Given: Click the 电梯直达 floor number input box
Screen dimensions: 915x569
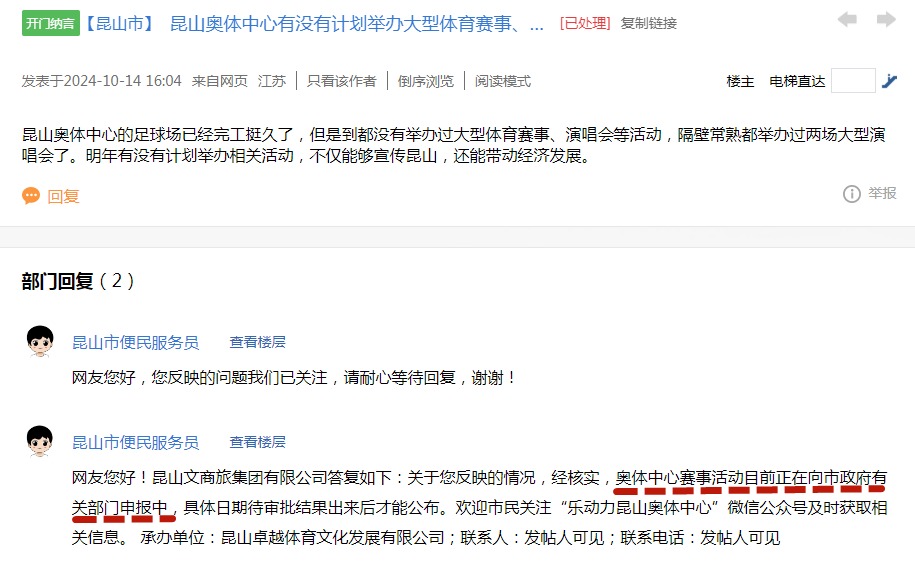Looking at the screenshot, I should click(x=853, y=81).
